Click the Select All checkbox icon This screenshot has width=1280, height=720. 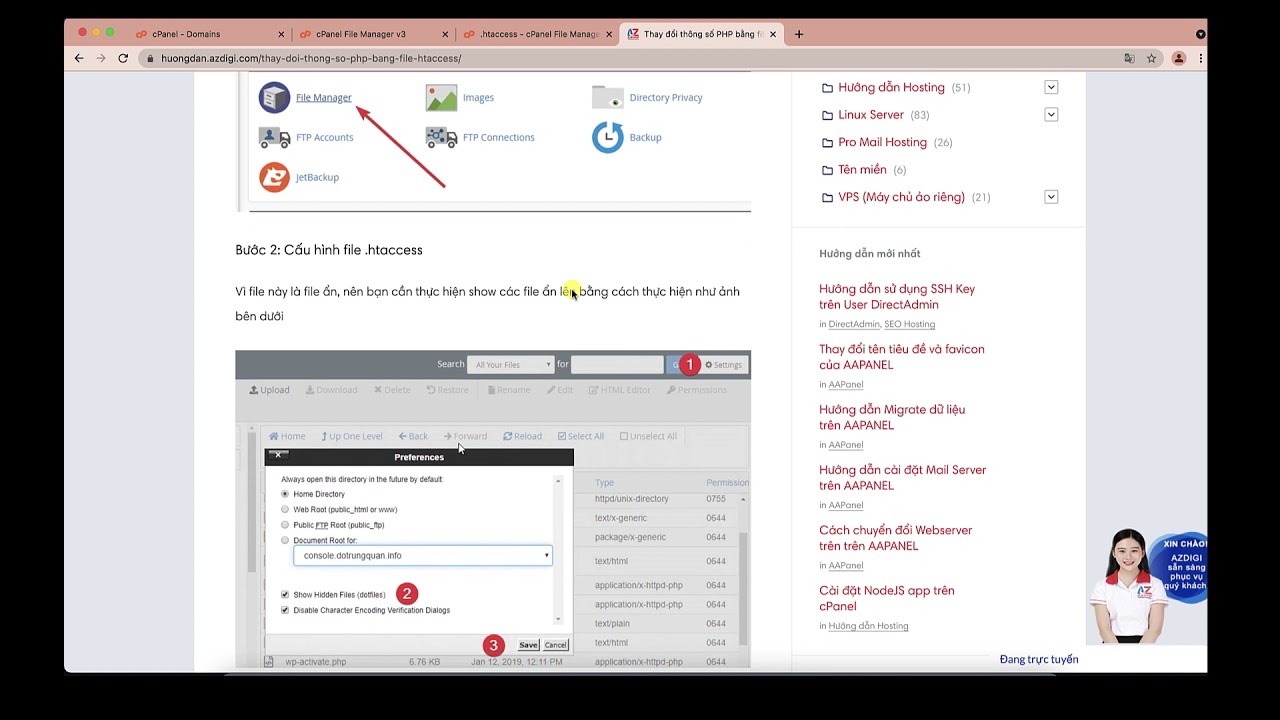pos(562,436)
